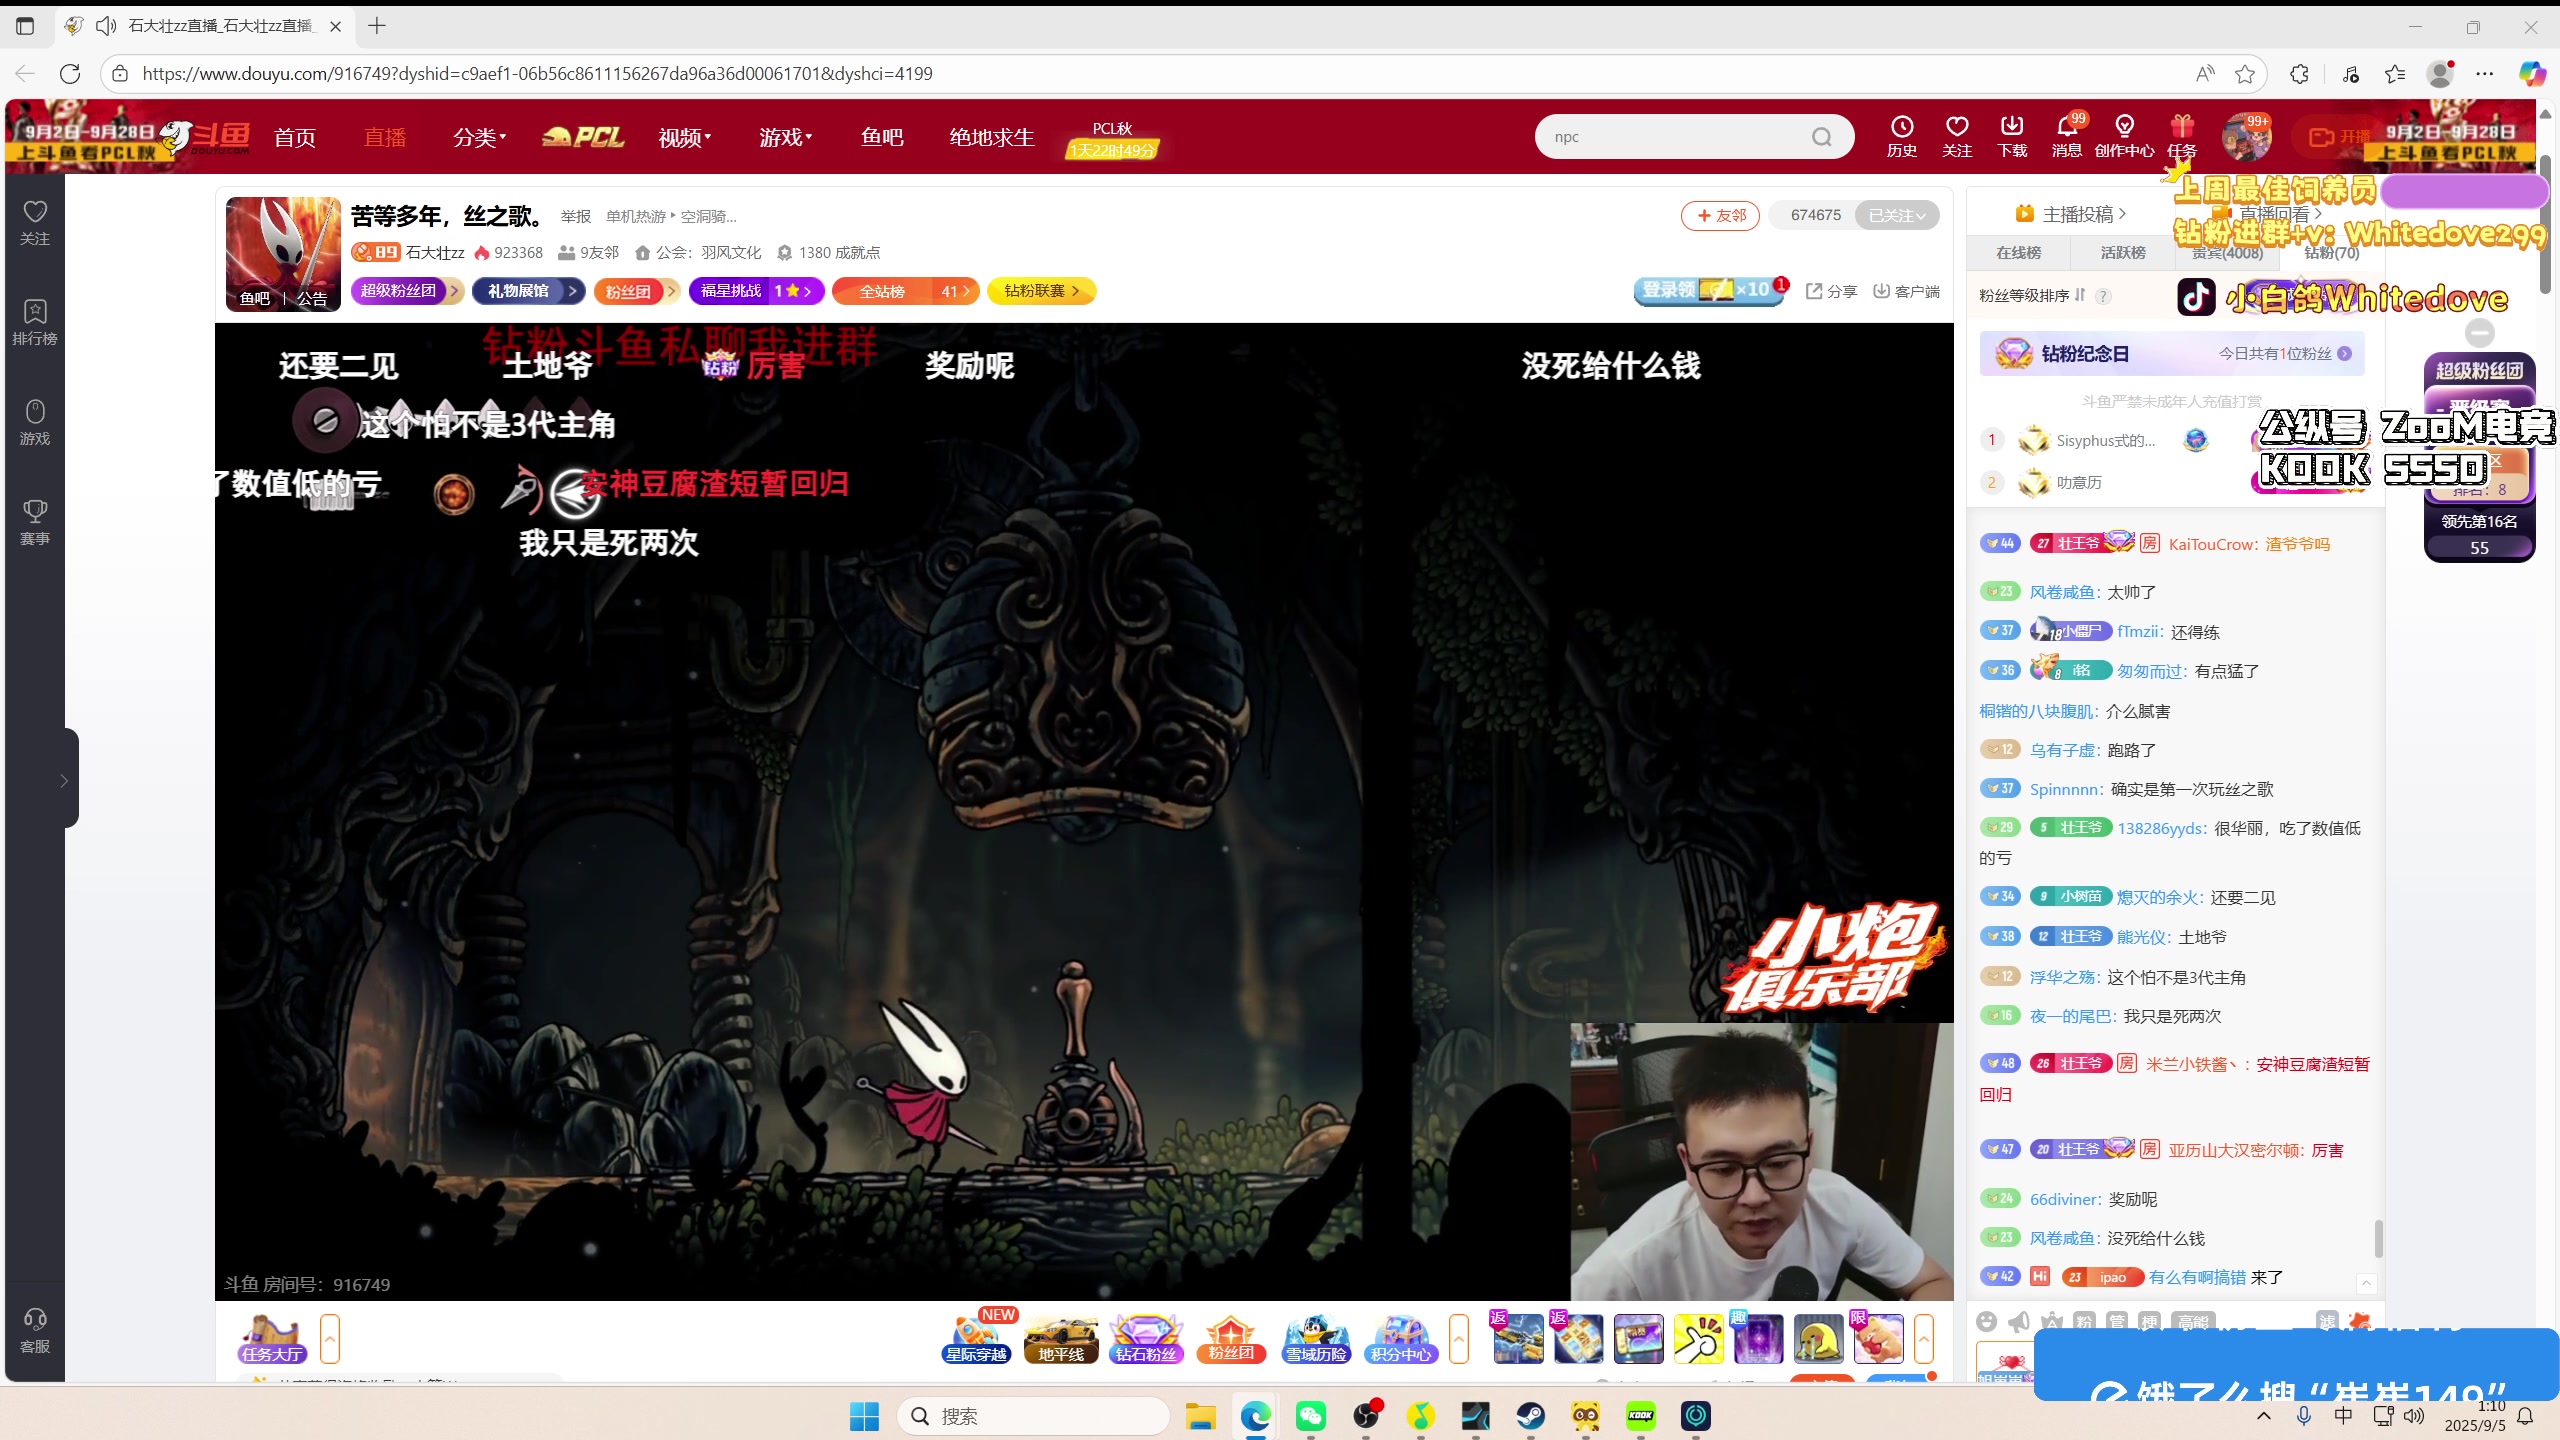Open the 星际穿越 rocket icon
This screenshot has height=1440, width=2560.
[977, 1339]
